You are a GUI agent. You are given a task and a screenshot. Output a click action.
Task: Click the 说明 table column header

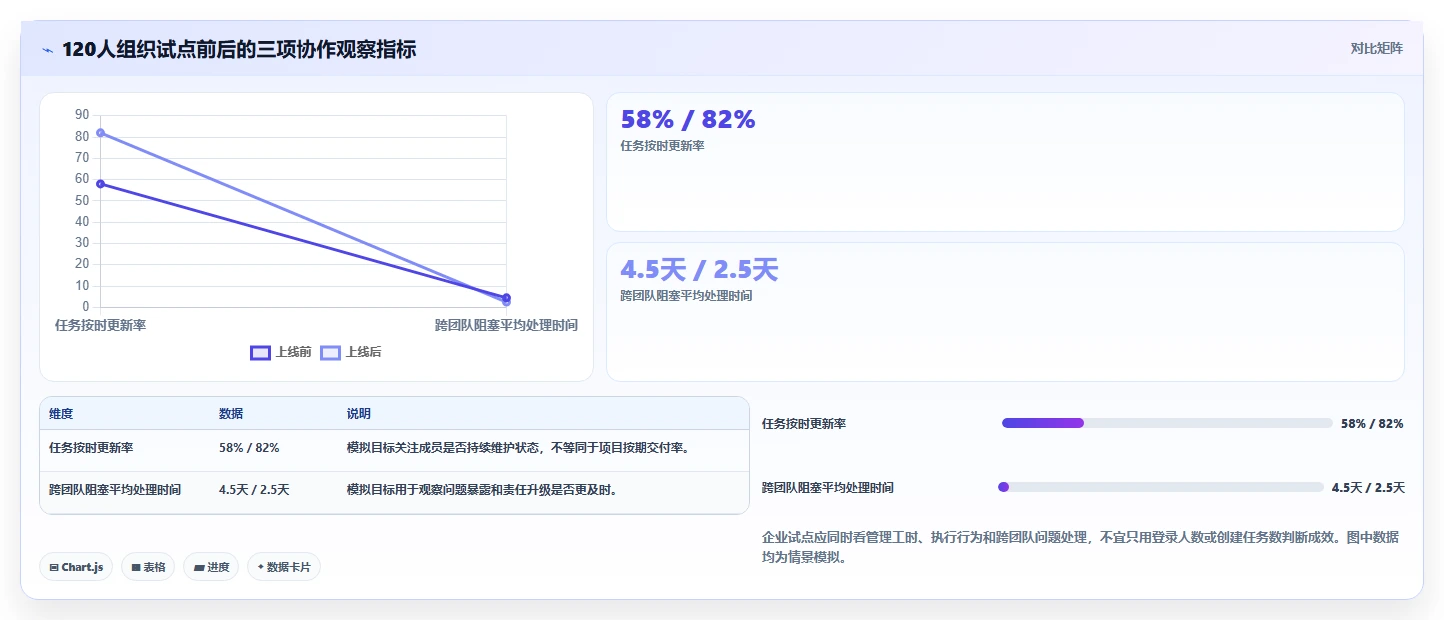tap(359, 414)
